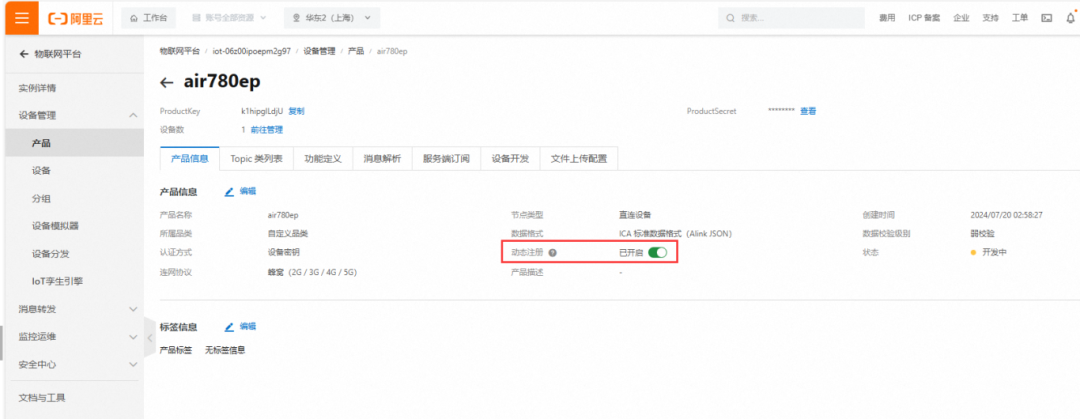The image size is (1080, 419).
Task: Open the 企业 top menu
Action: coord(961,18)
